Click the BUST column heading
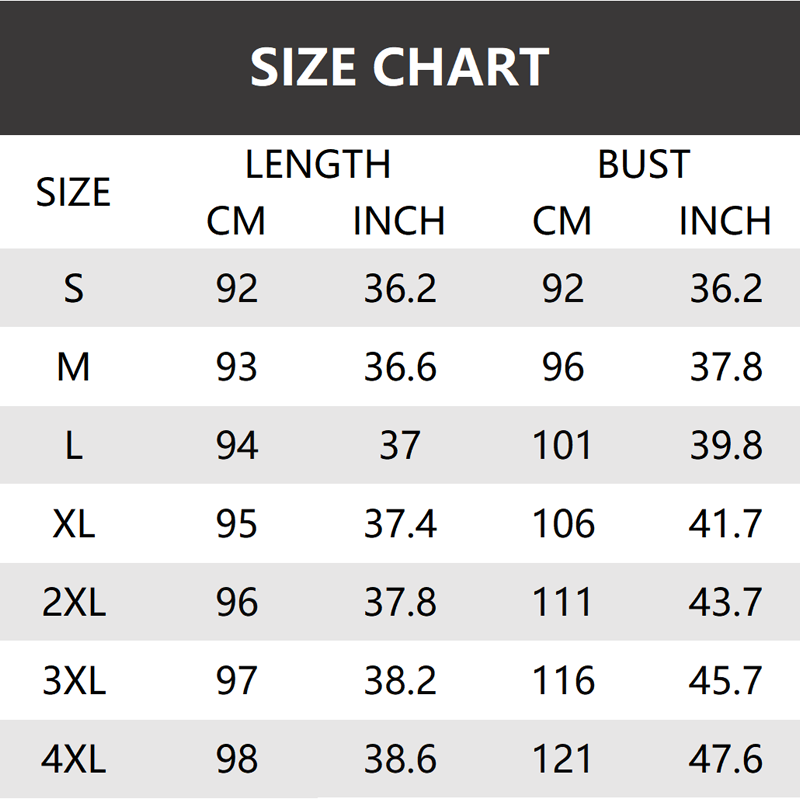 644,164
